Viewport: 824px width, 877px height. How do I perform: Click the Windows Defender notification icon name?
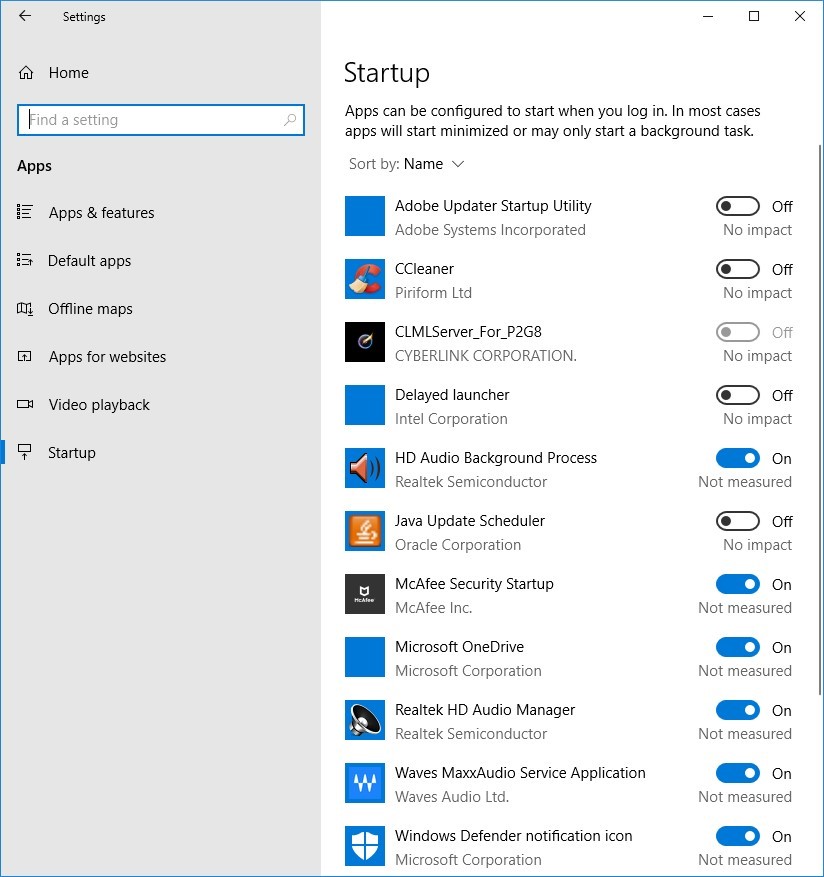[x=514, y=836]
